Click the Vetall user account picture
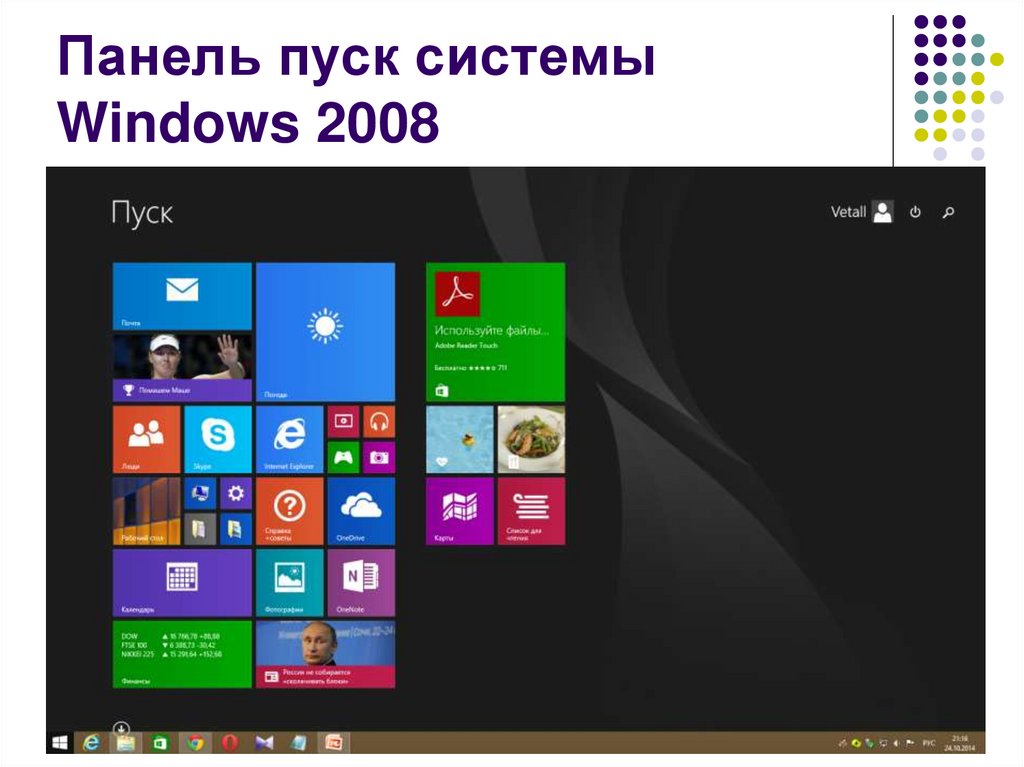 (x=883, y=212)
